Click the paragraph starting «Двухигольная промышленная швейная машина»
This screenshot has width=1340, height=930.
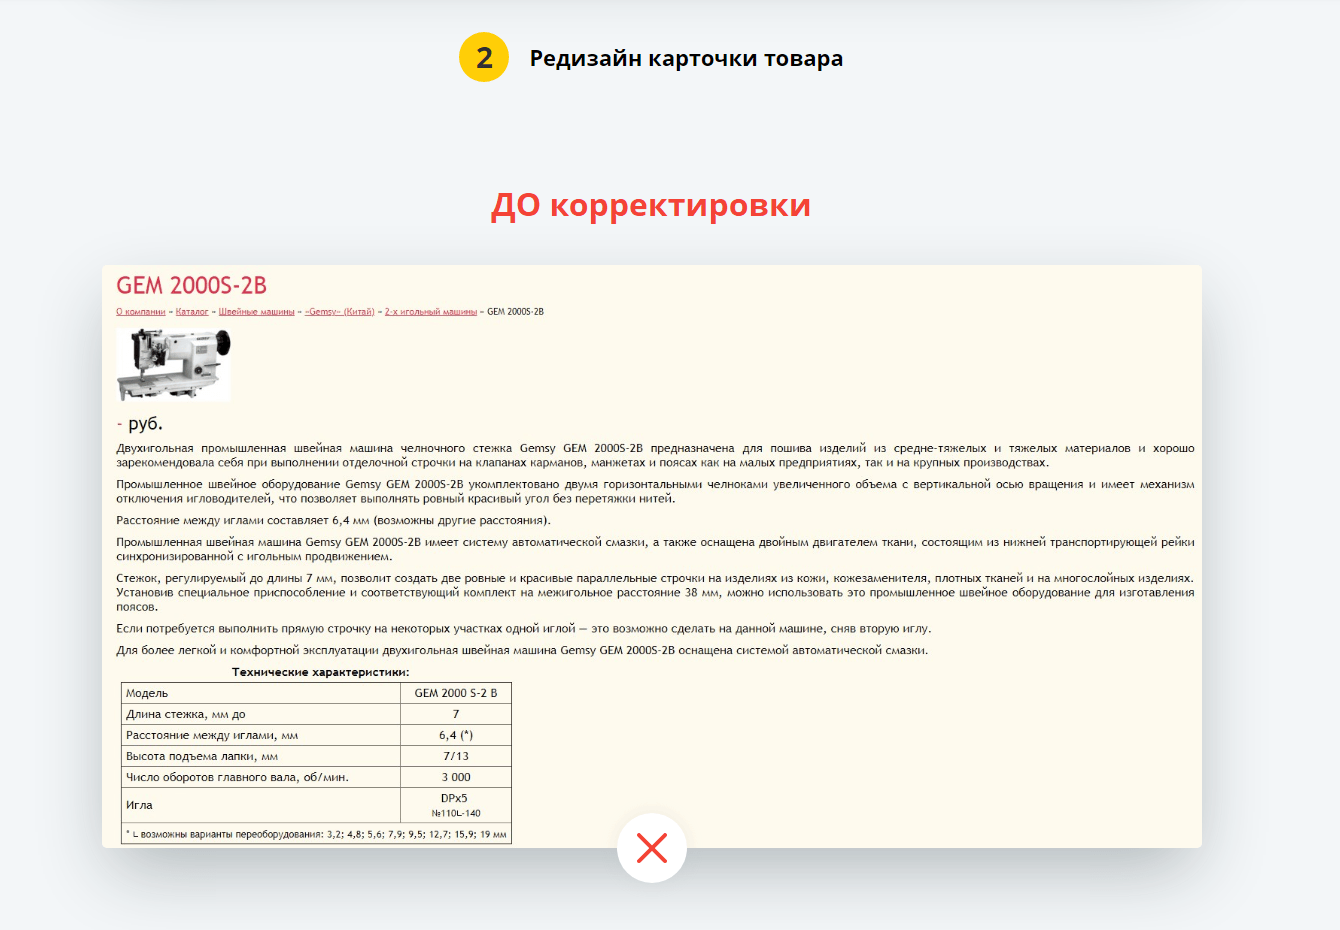(655, 455)
